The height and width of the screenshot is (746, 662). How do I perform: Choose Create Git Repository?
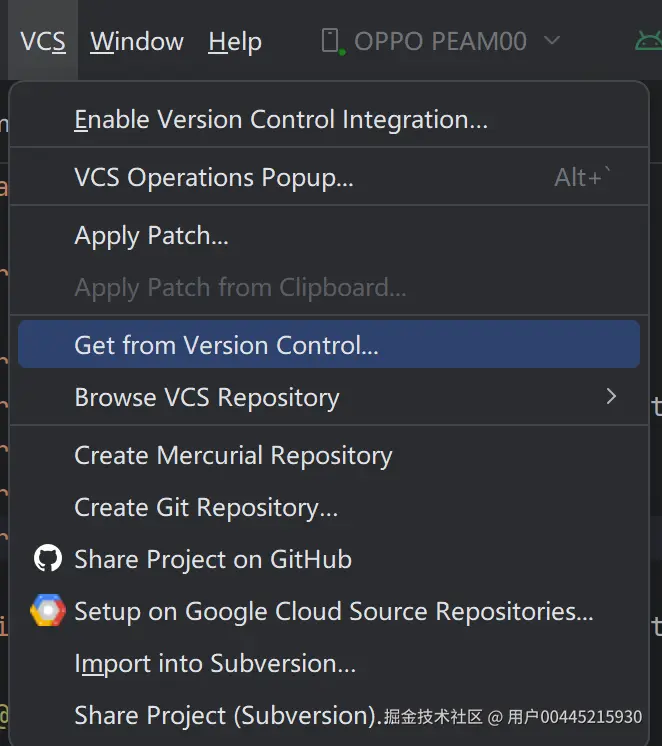tap(206, 507)
